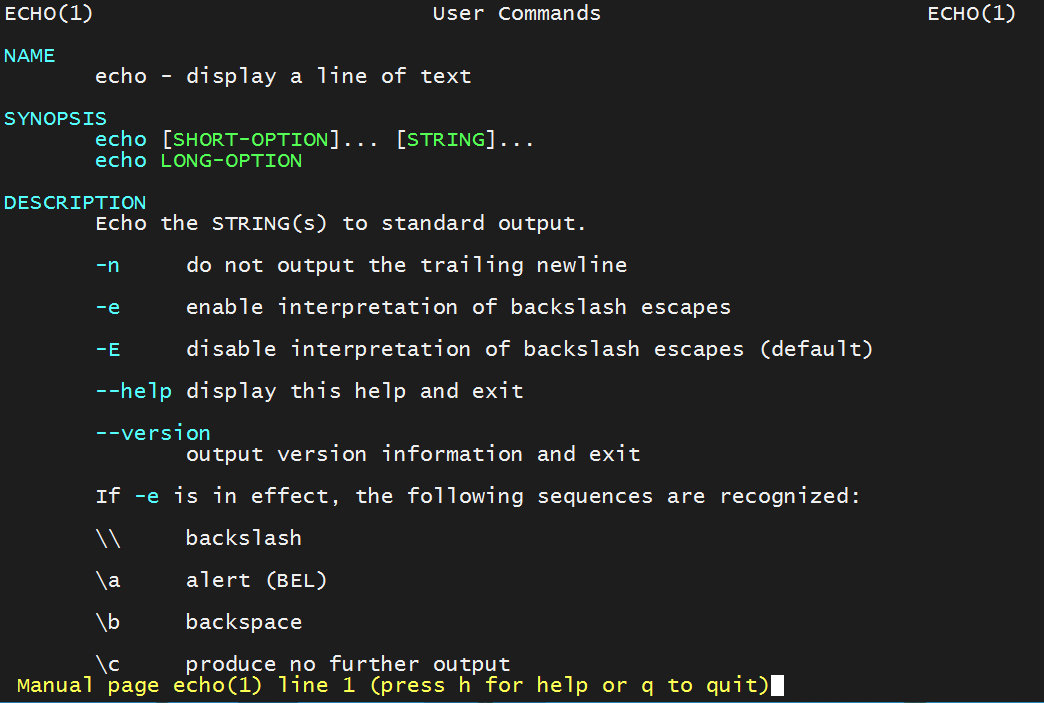Click the SYNOPSIS section heading
The image size is (1044, 703).
tap(55, 119)
